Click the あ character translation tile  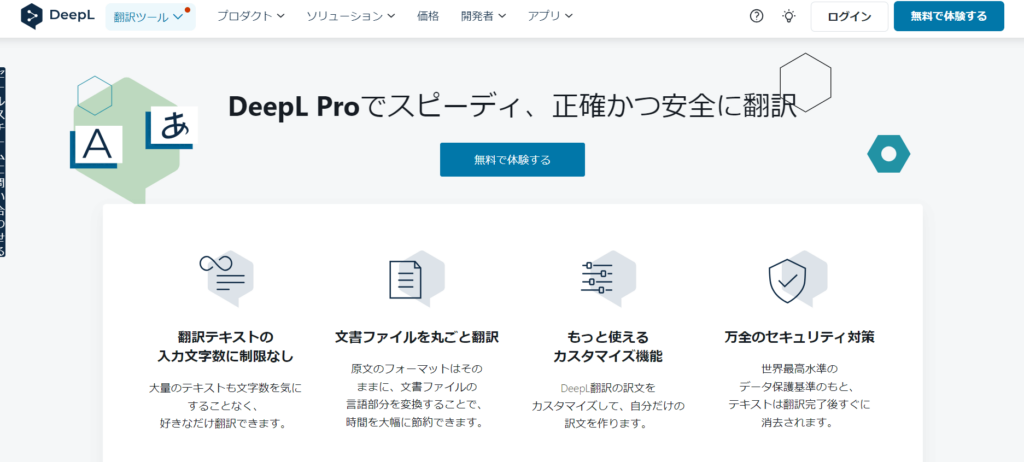click(x=172, y=126)
